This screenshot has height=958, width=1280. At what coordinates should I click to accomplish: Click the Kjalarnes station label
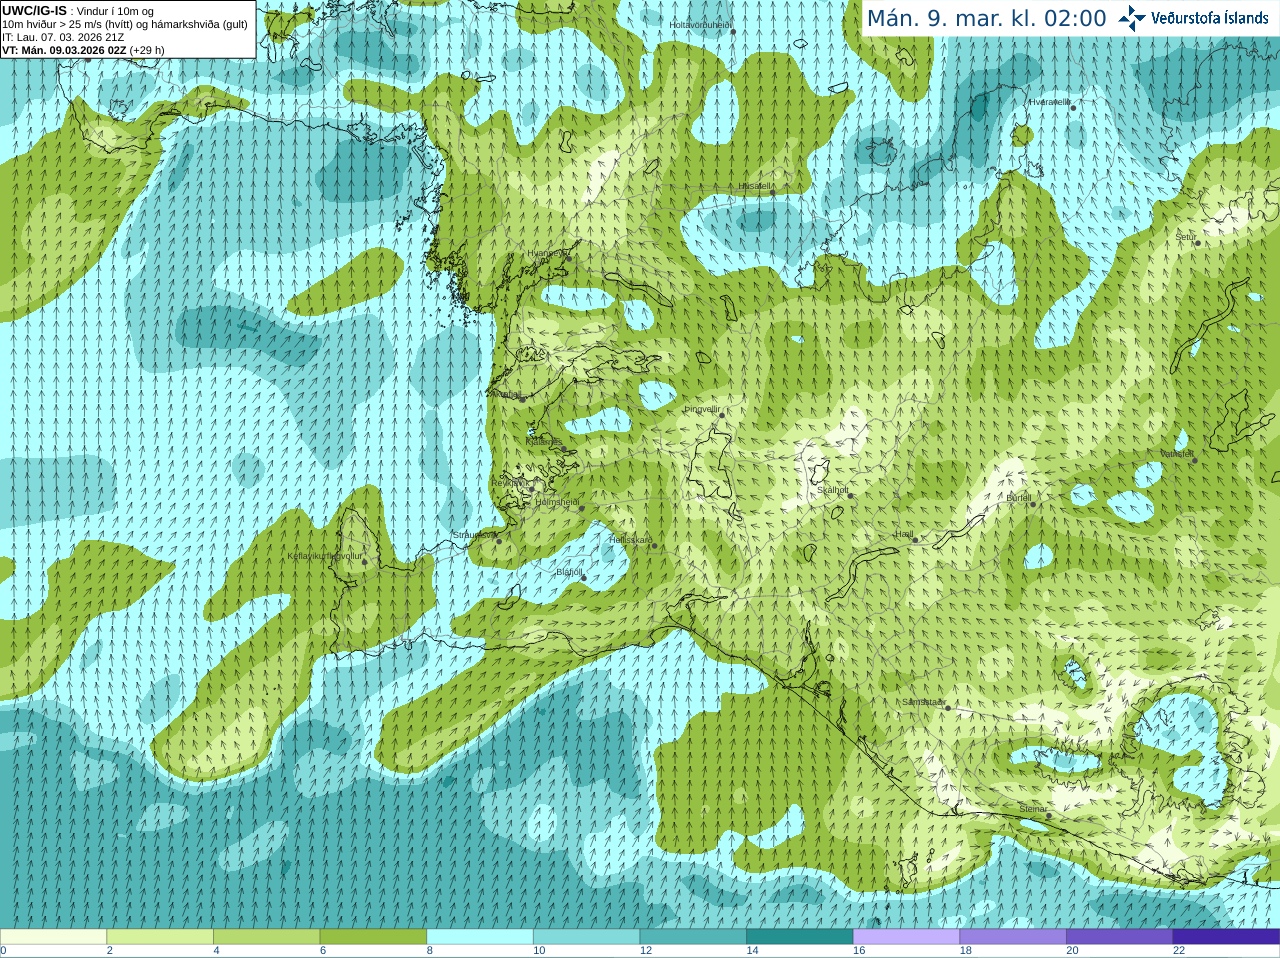544,441
